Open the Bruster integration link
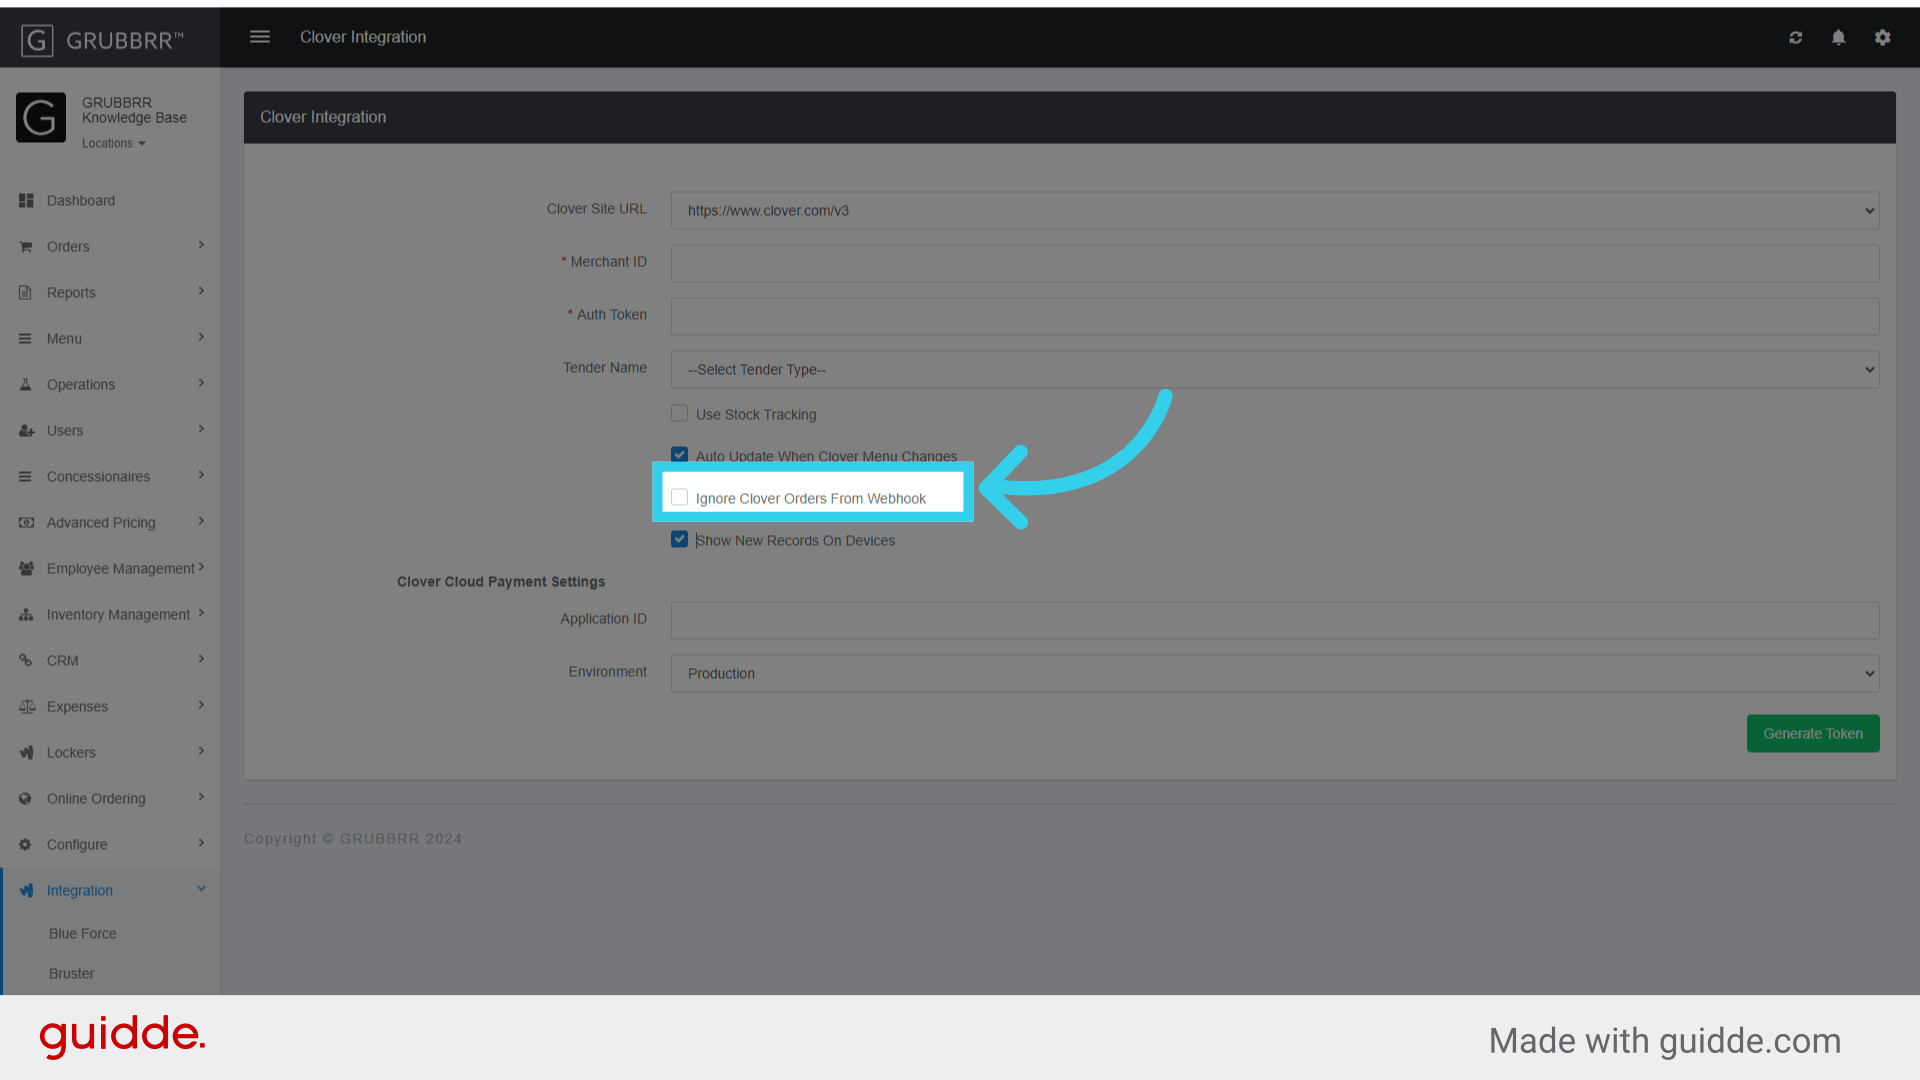Viewport: 1920px width, 1080px height. (71, 974)
